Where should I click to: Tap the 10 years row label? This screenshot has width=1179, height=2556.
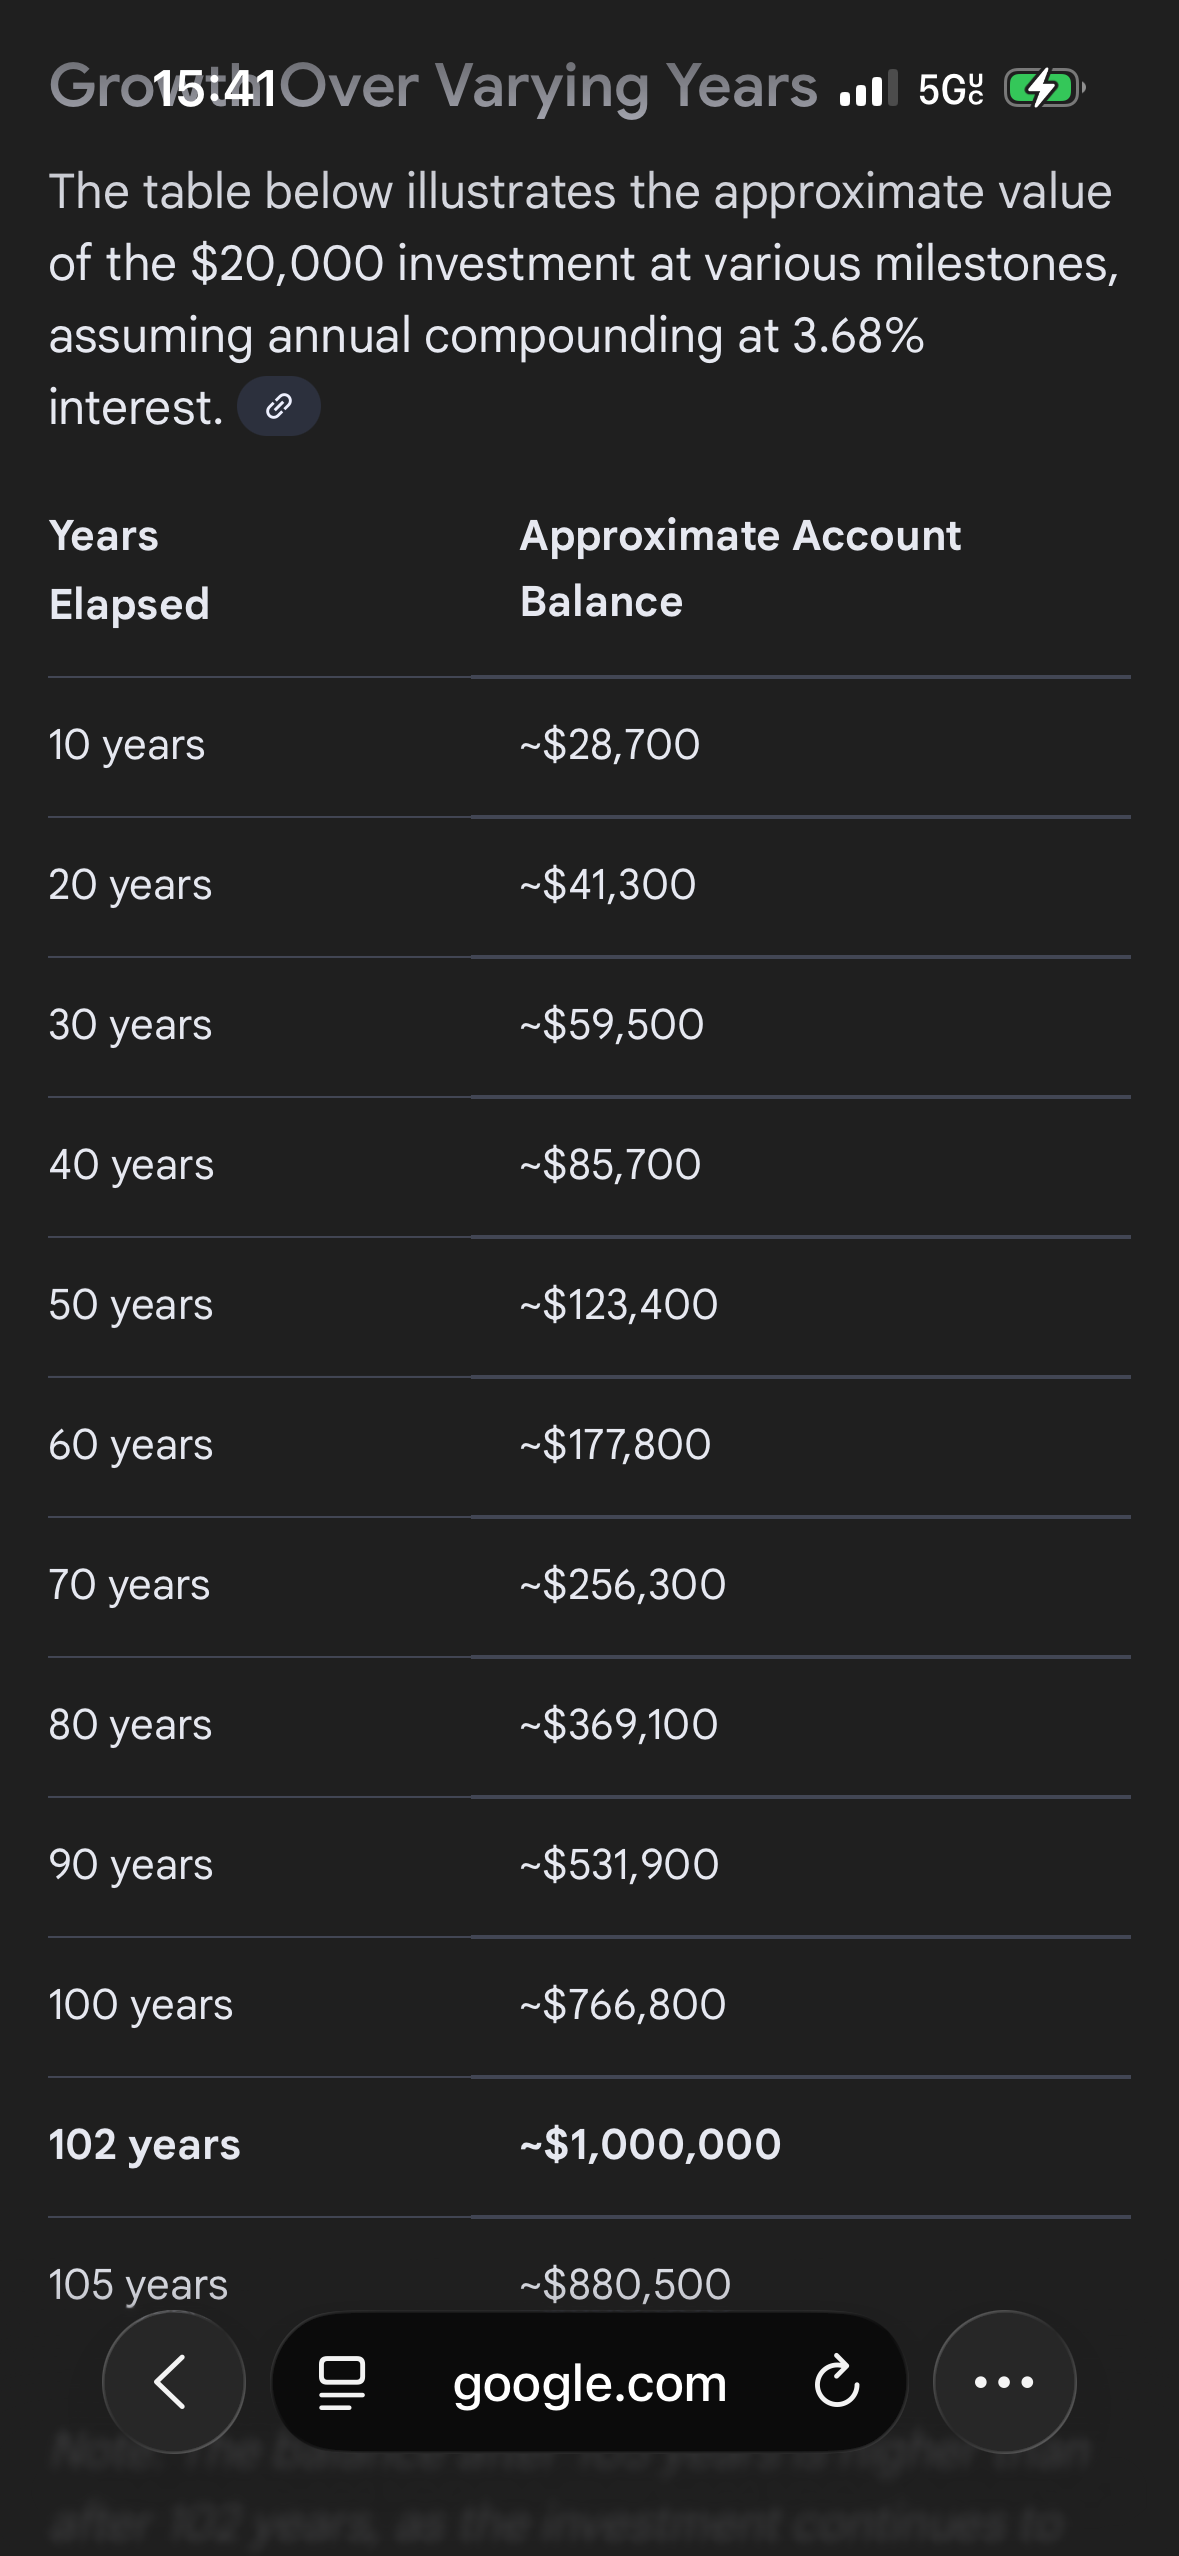[127, 745]
